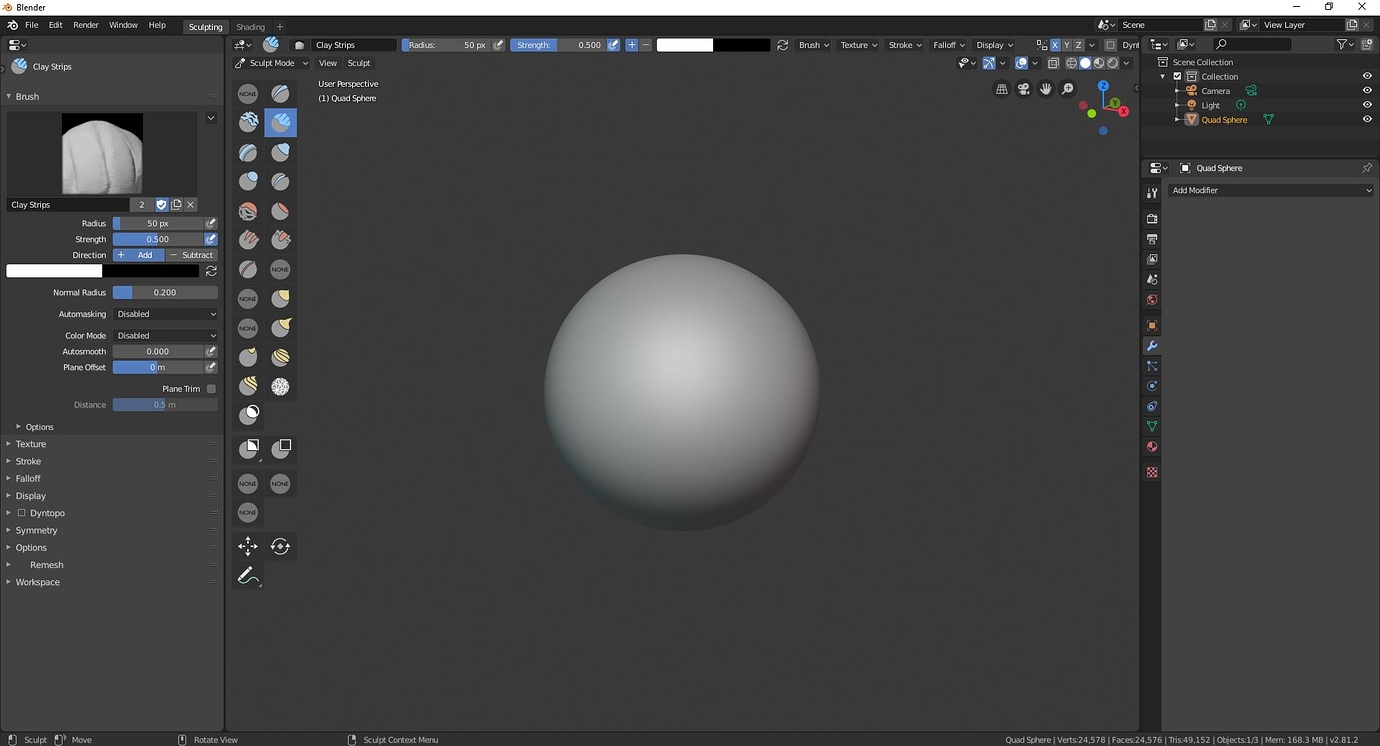This screenshot has height=746, width=1380.
Task: Toggle X-ray display in viewport header
Action: [1053, 63]
